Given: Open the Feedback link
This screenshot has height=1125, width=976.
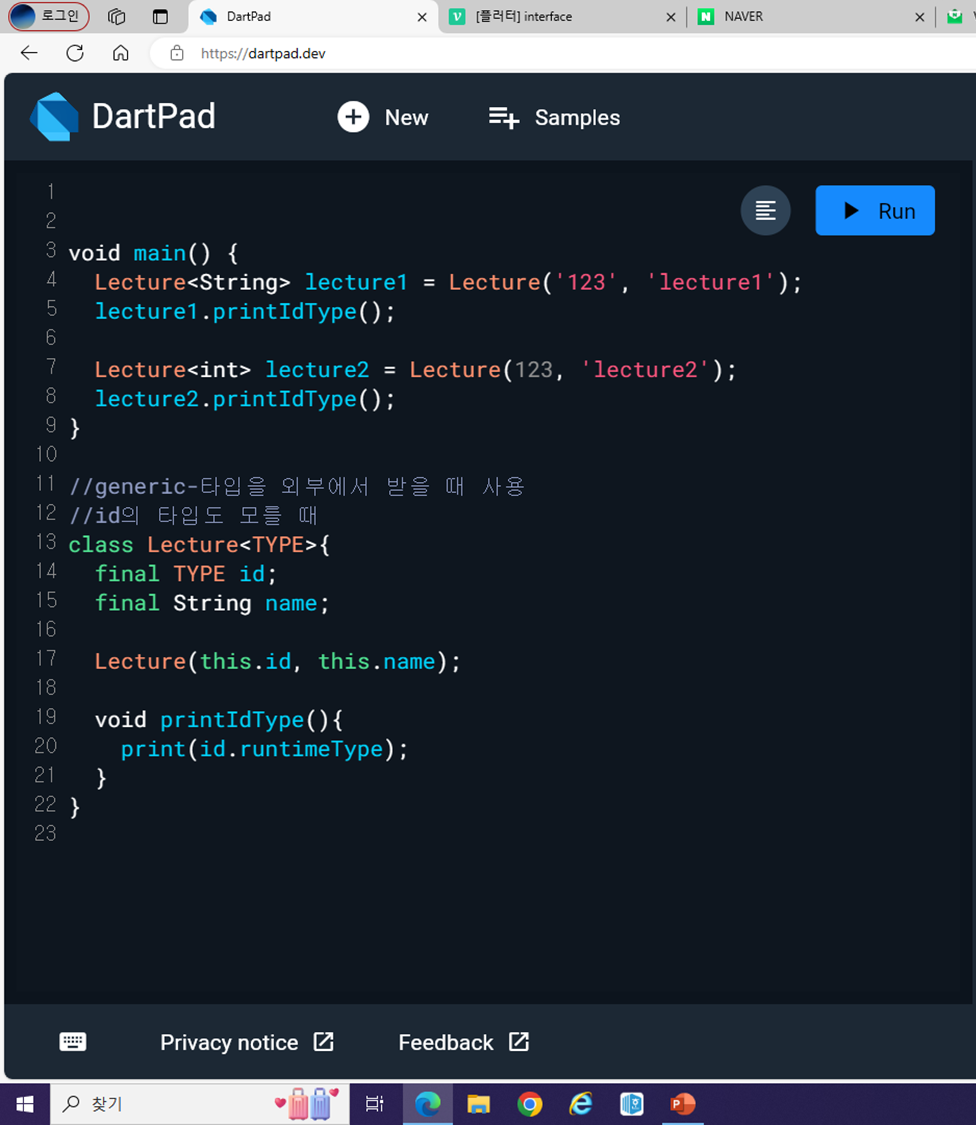Looking at the screenshot, I should pyautogui.click(x=464, y=1042).
